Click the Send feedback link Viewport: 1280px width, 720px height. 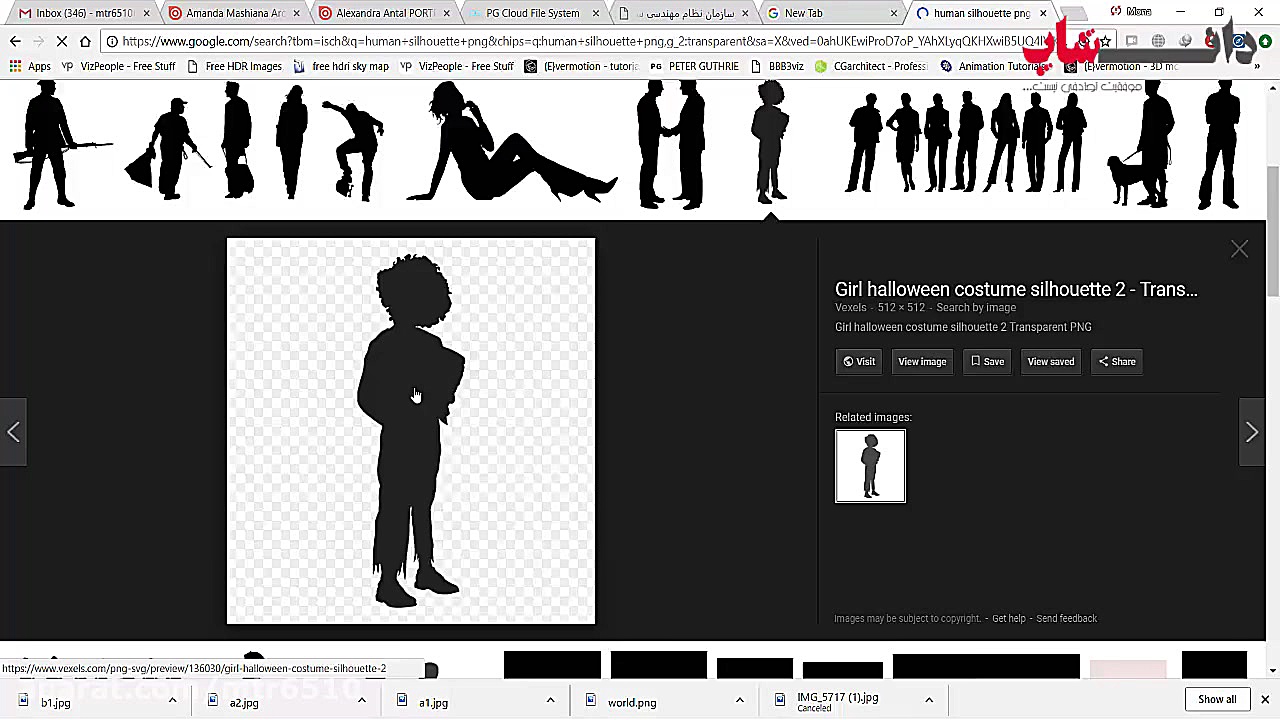click(1067, 619)
